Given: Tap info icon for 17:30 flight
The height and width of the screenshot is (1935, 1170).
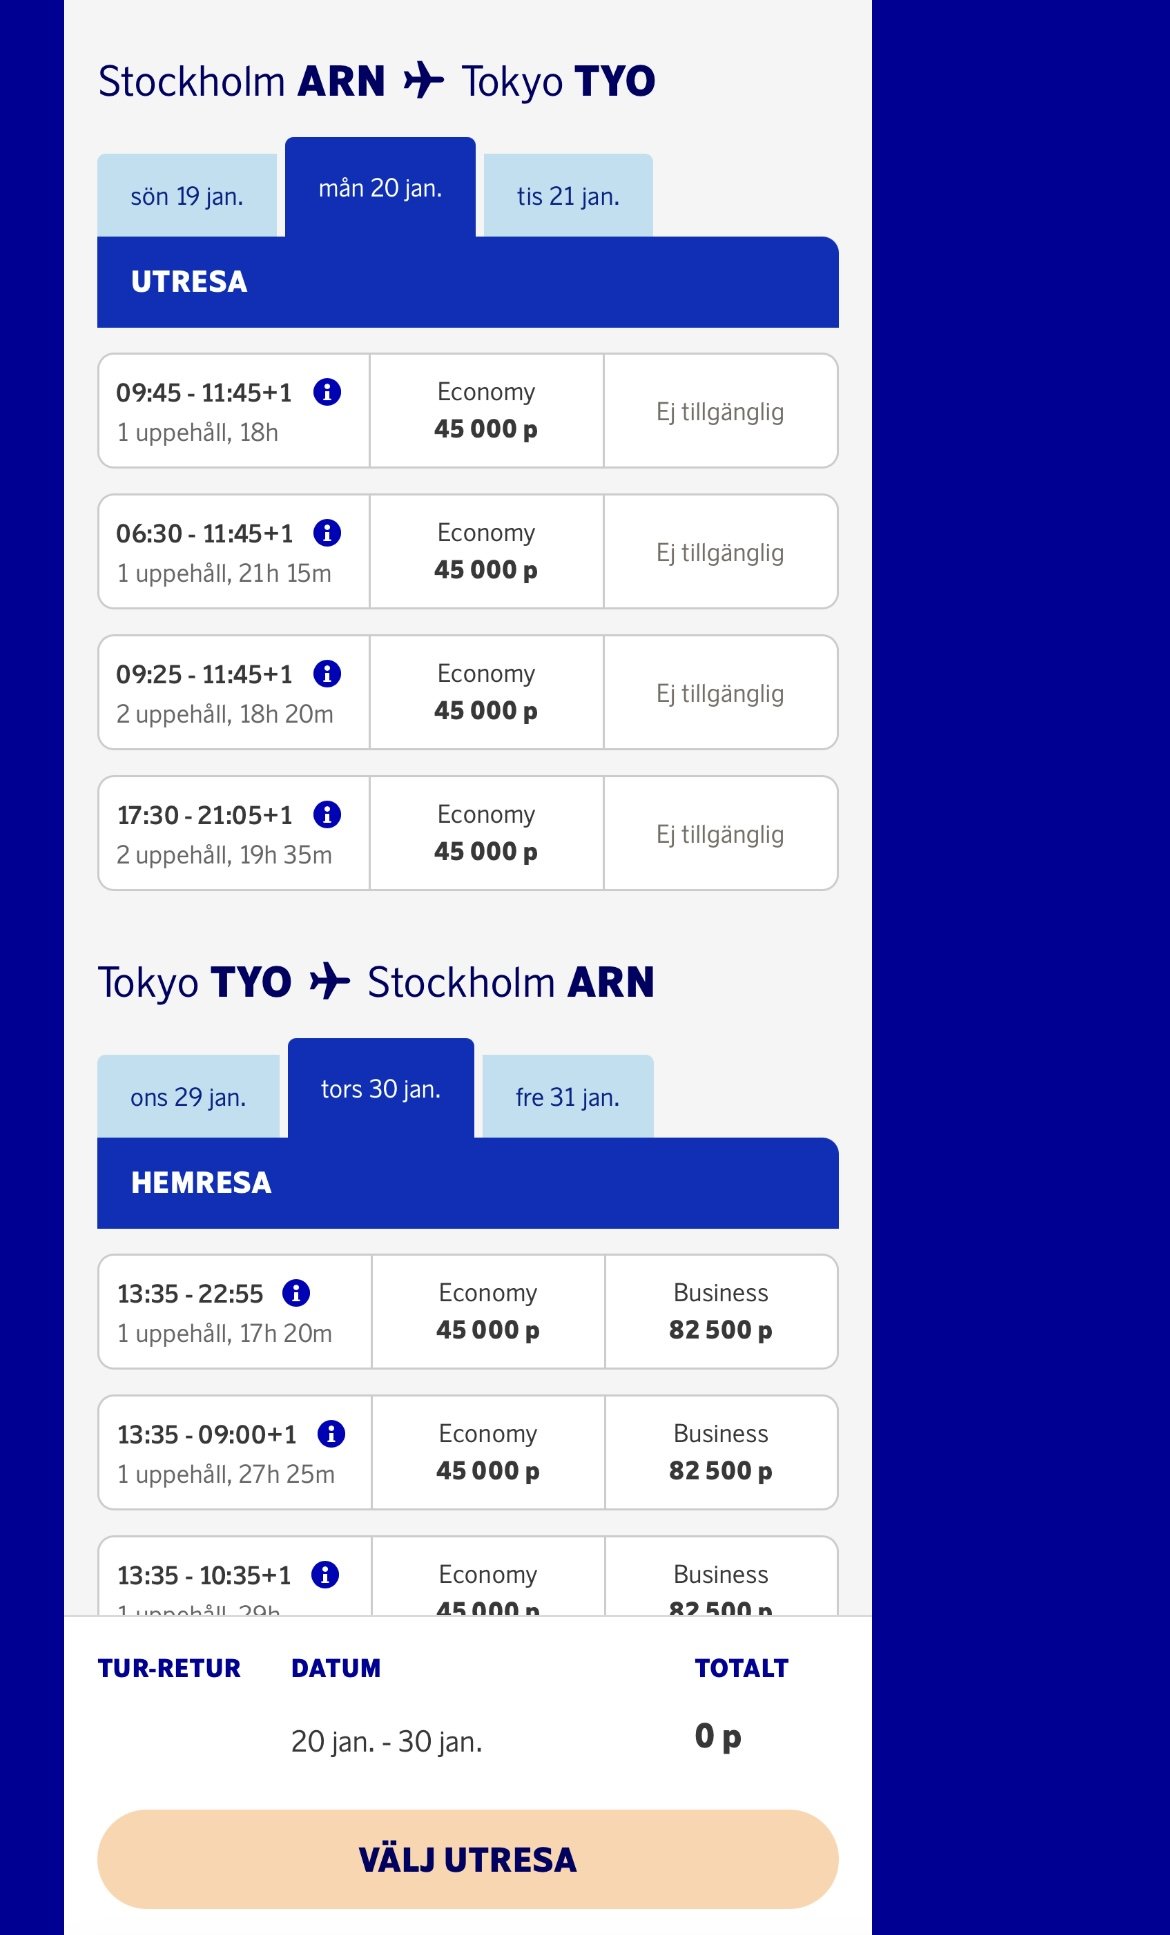Looking at the screenshot, I should point(327,815).
